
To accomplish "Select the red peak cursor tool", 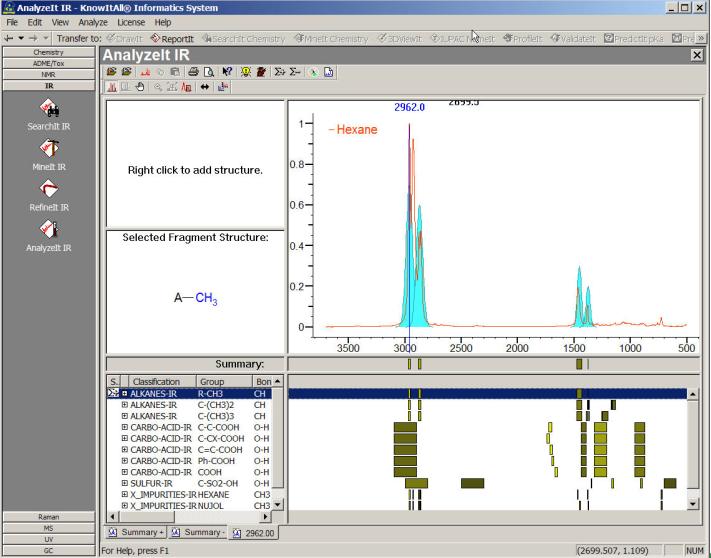I will [112, 87].
